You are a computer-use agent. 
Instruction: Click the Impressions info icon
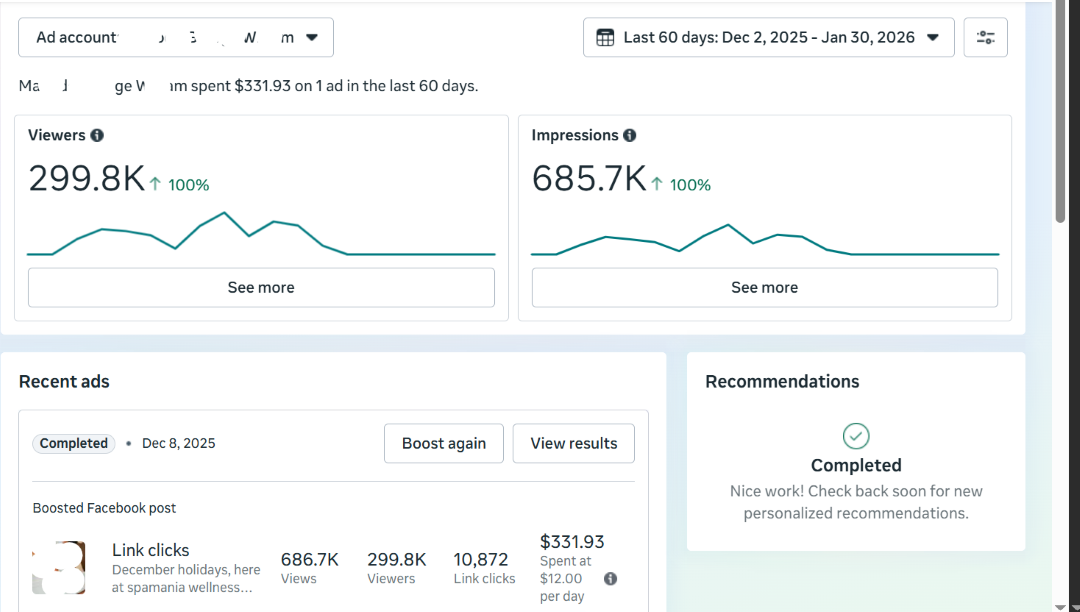coord(628,135)
